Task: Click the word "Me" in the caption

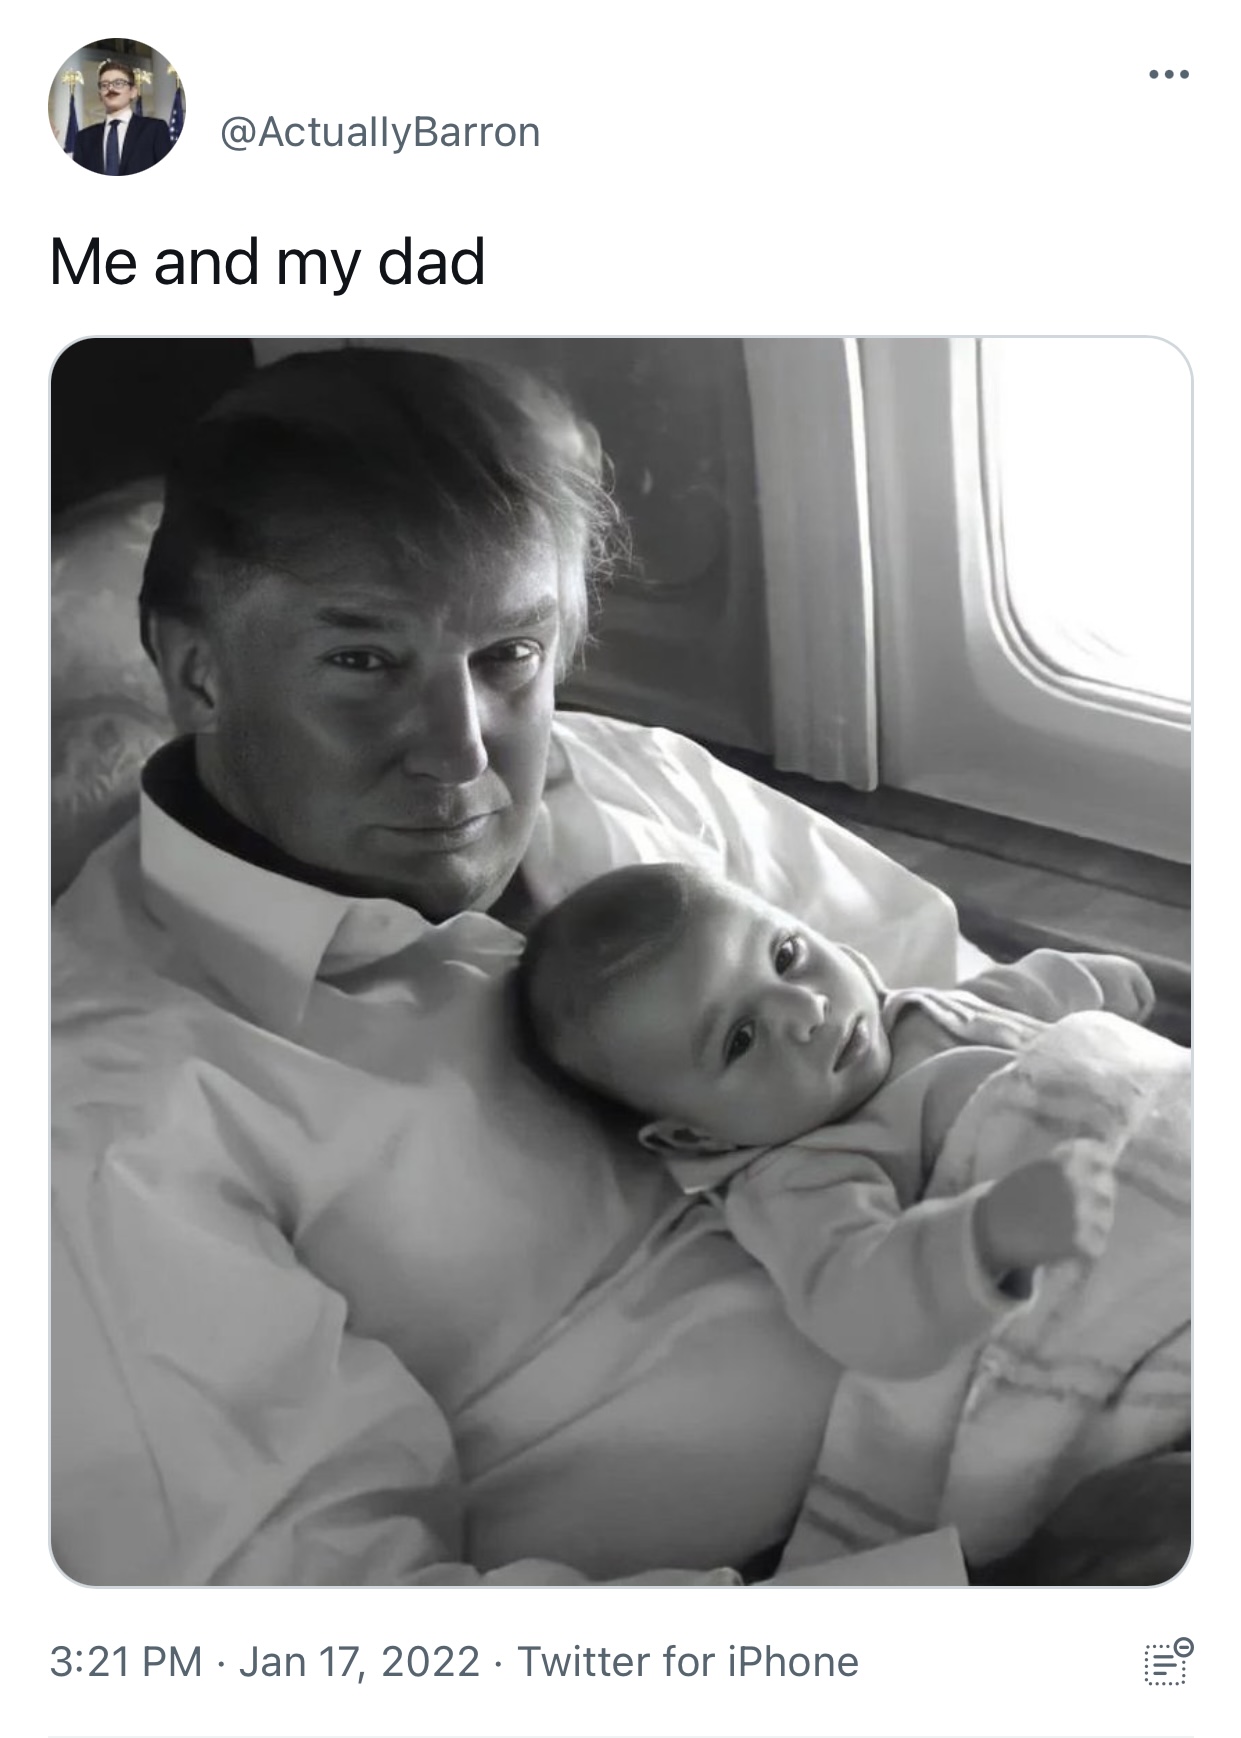Action: coord(93,262)
